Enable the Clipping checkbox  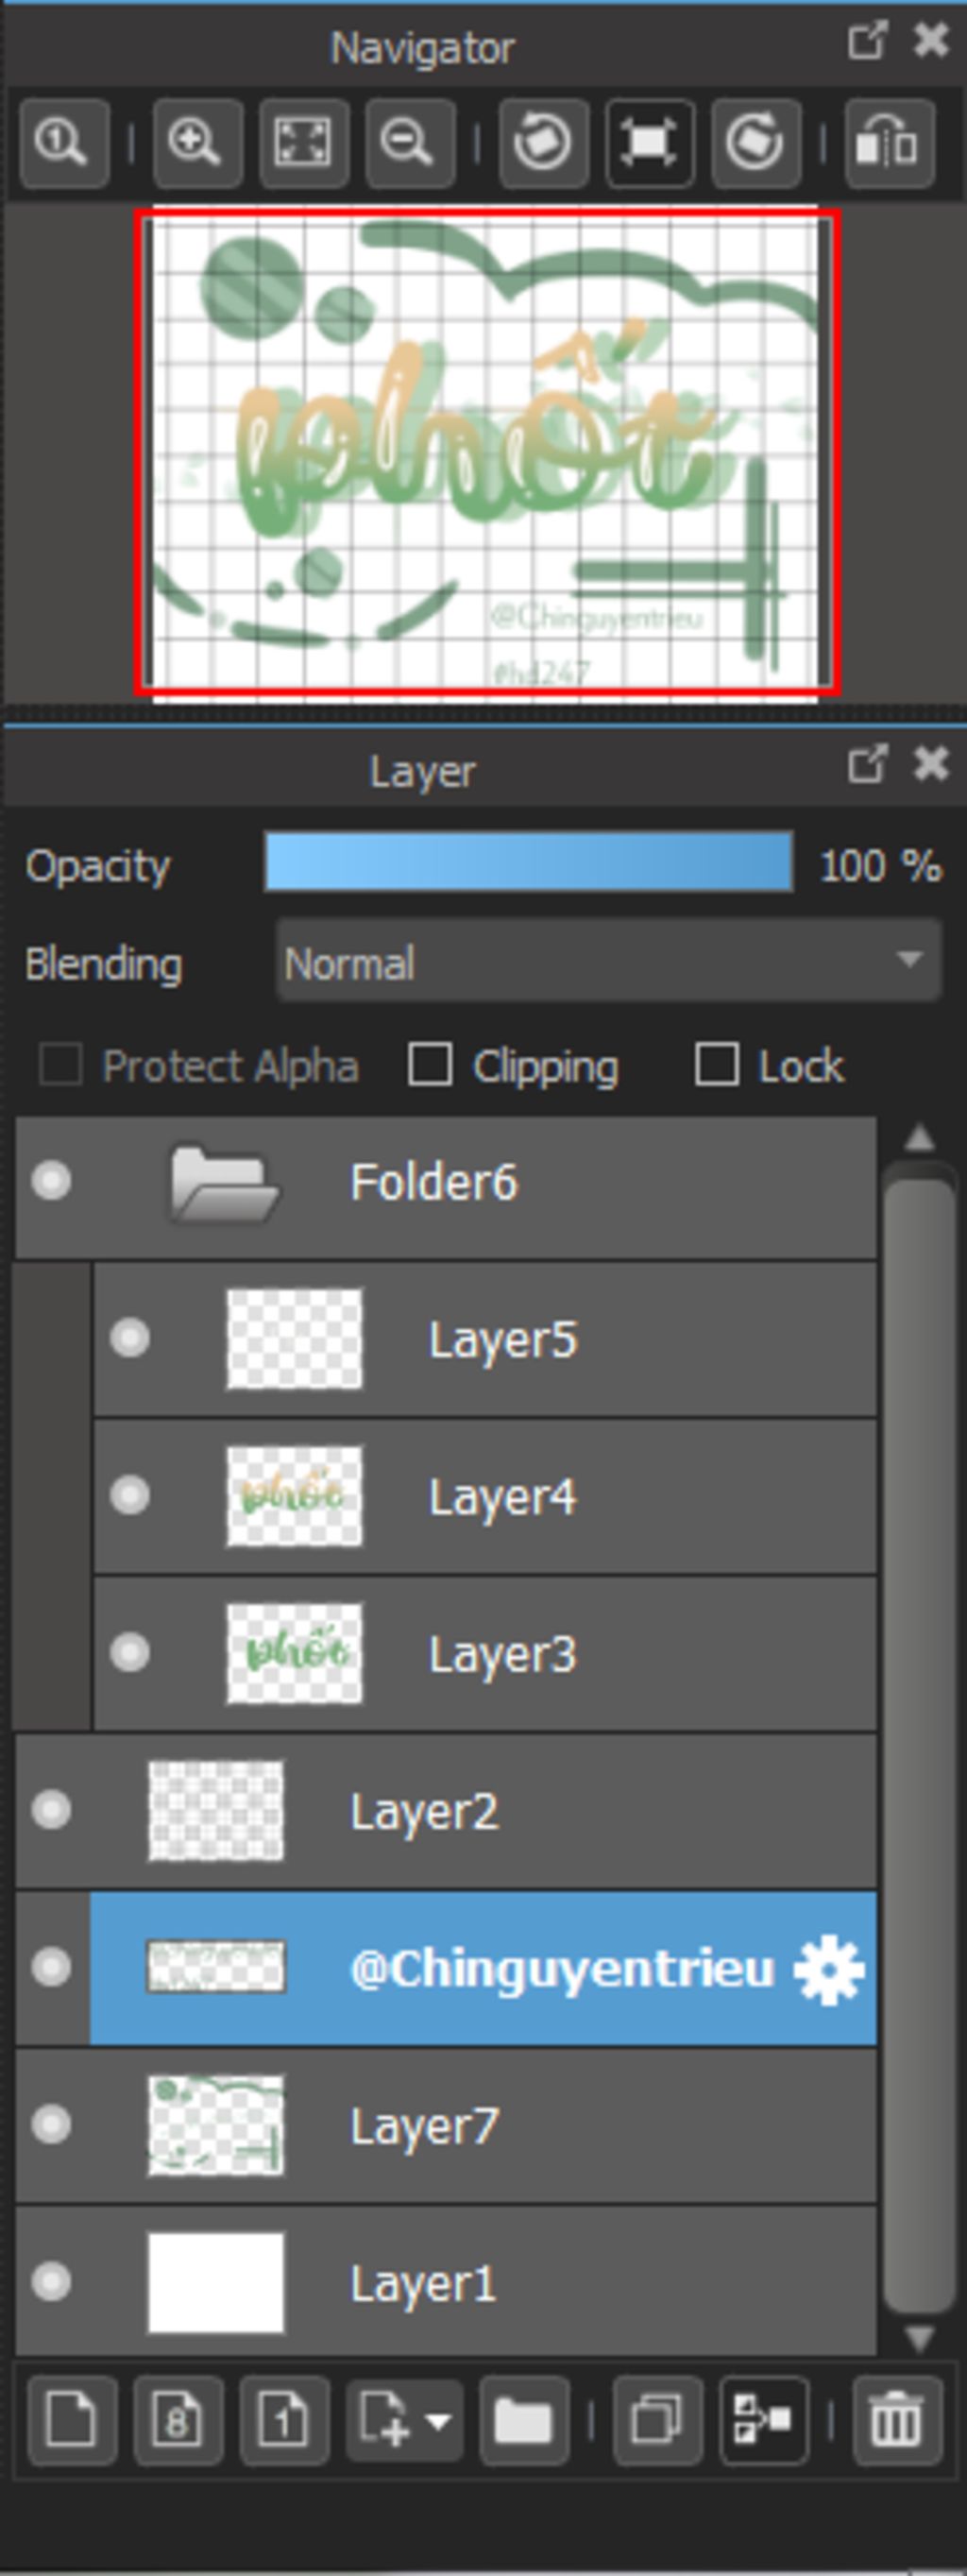coord(430,1065)
